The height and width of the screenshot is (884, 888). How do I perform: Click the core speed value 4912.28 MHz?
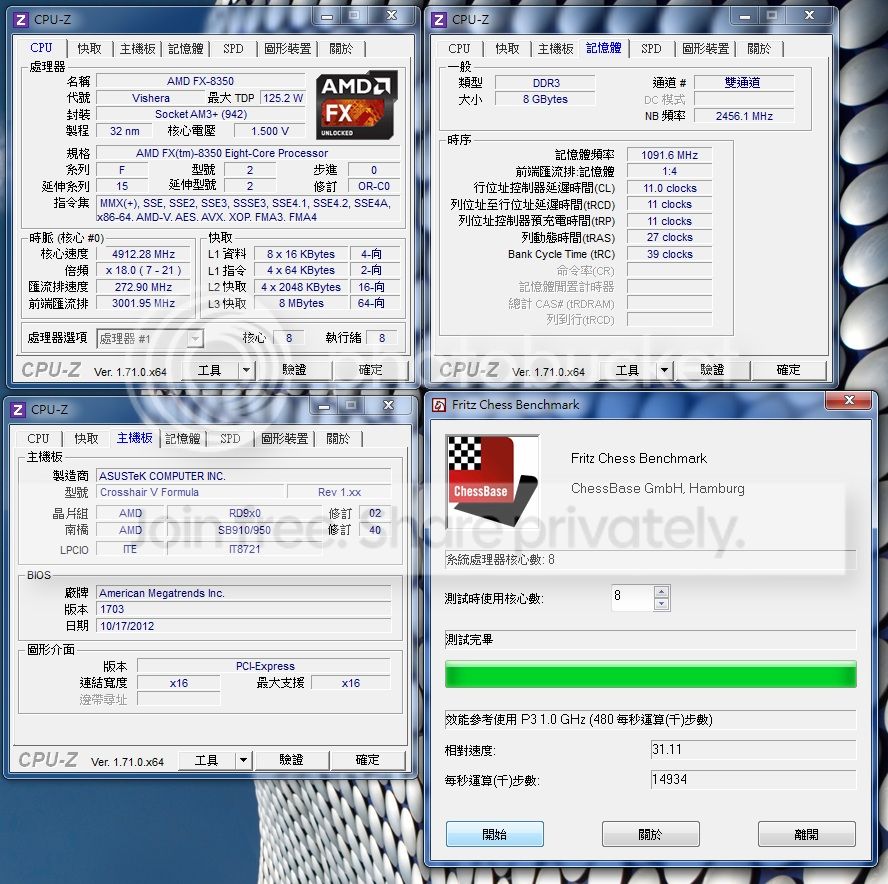pos(144,254)
